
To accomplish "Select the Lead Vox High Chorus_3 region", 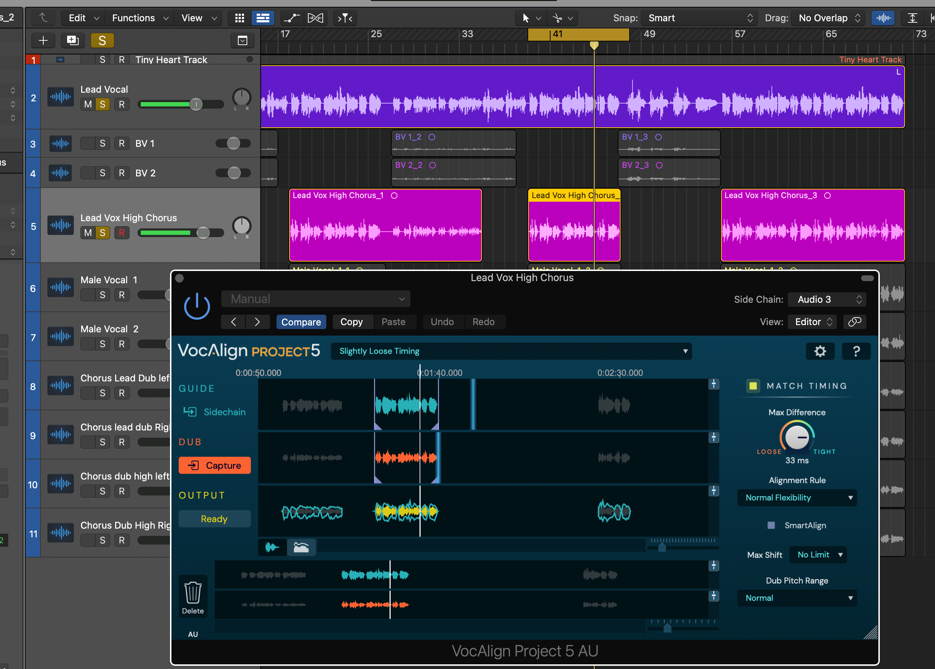I will [812, 228].
